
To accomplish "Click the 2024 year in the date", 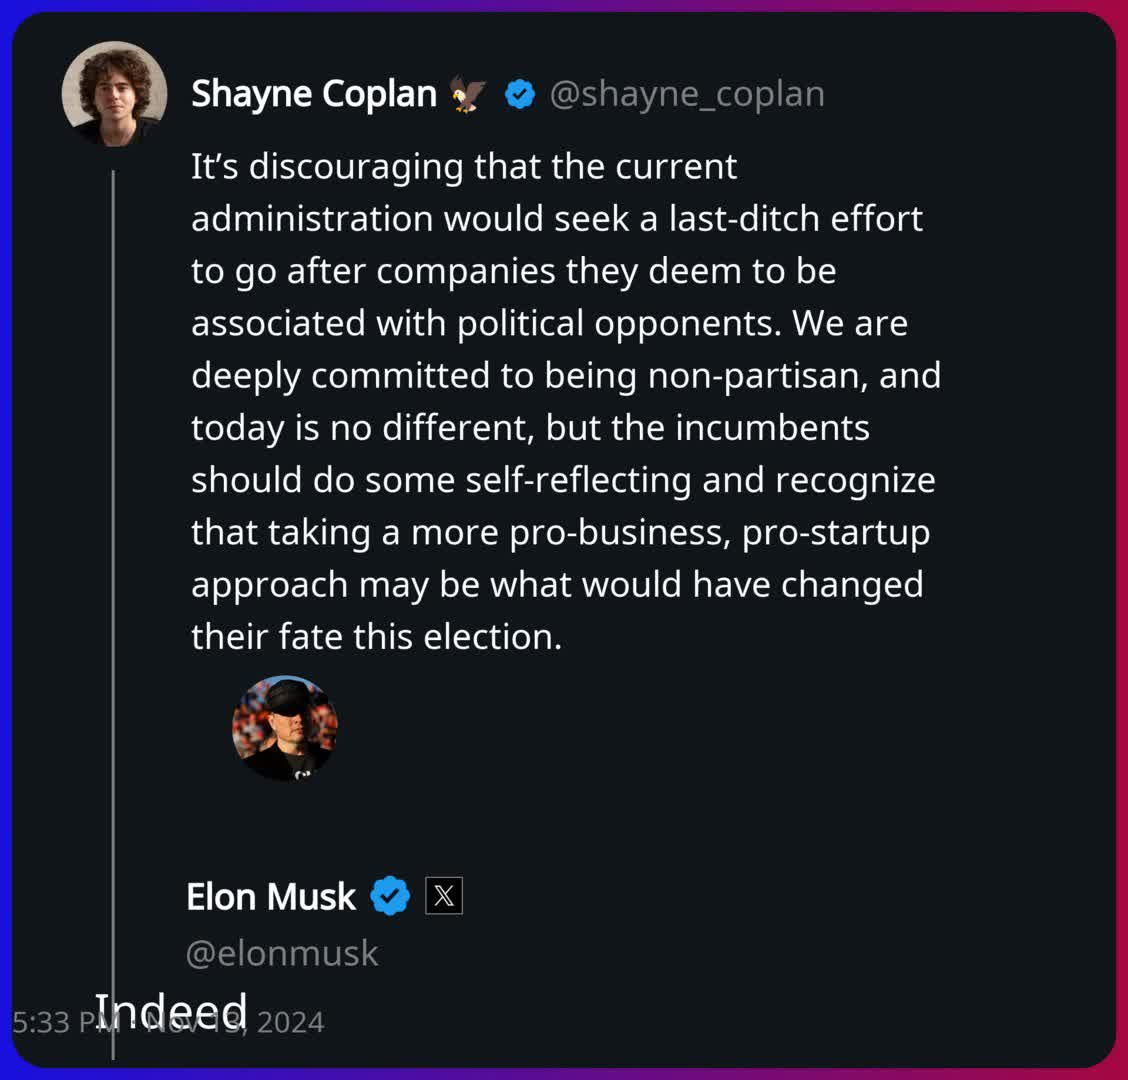I will pyautogui.click(x=291, y=1023).
